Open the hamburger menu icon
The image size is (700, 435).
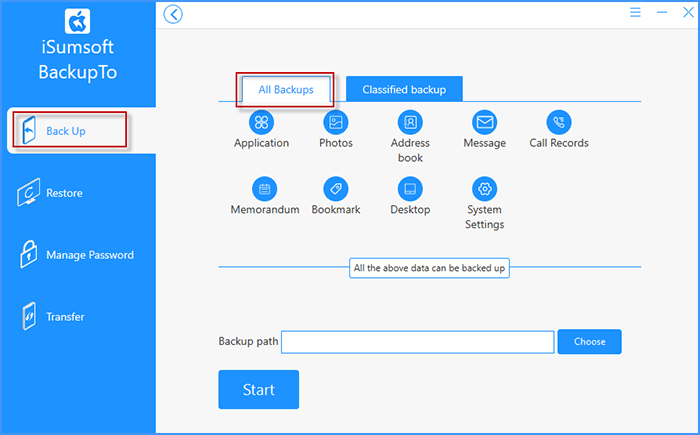[635, 13]
